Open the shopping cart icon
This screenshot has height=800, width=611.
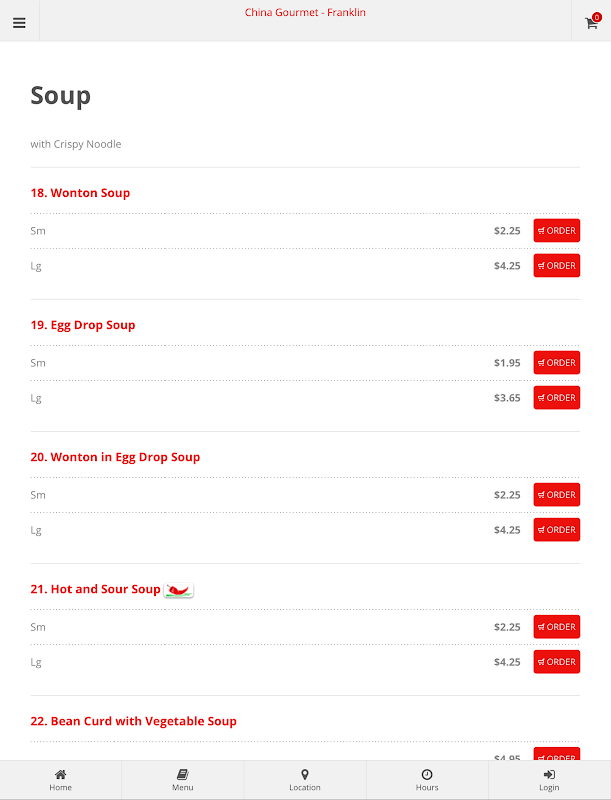(x=591, y=22)
